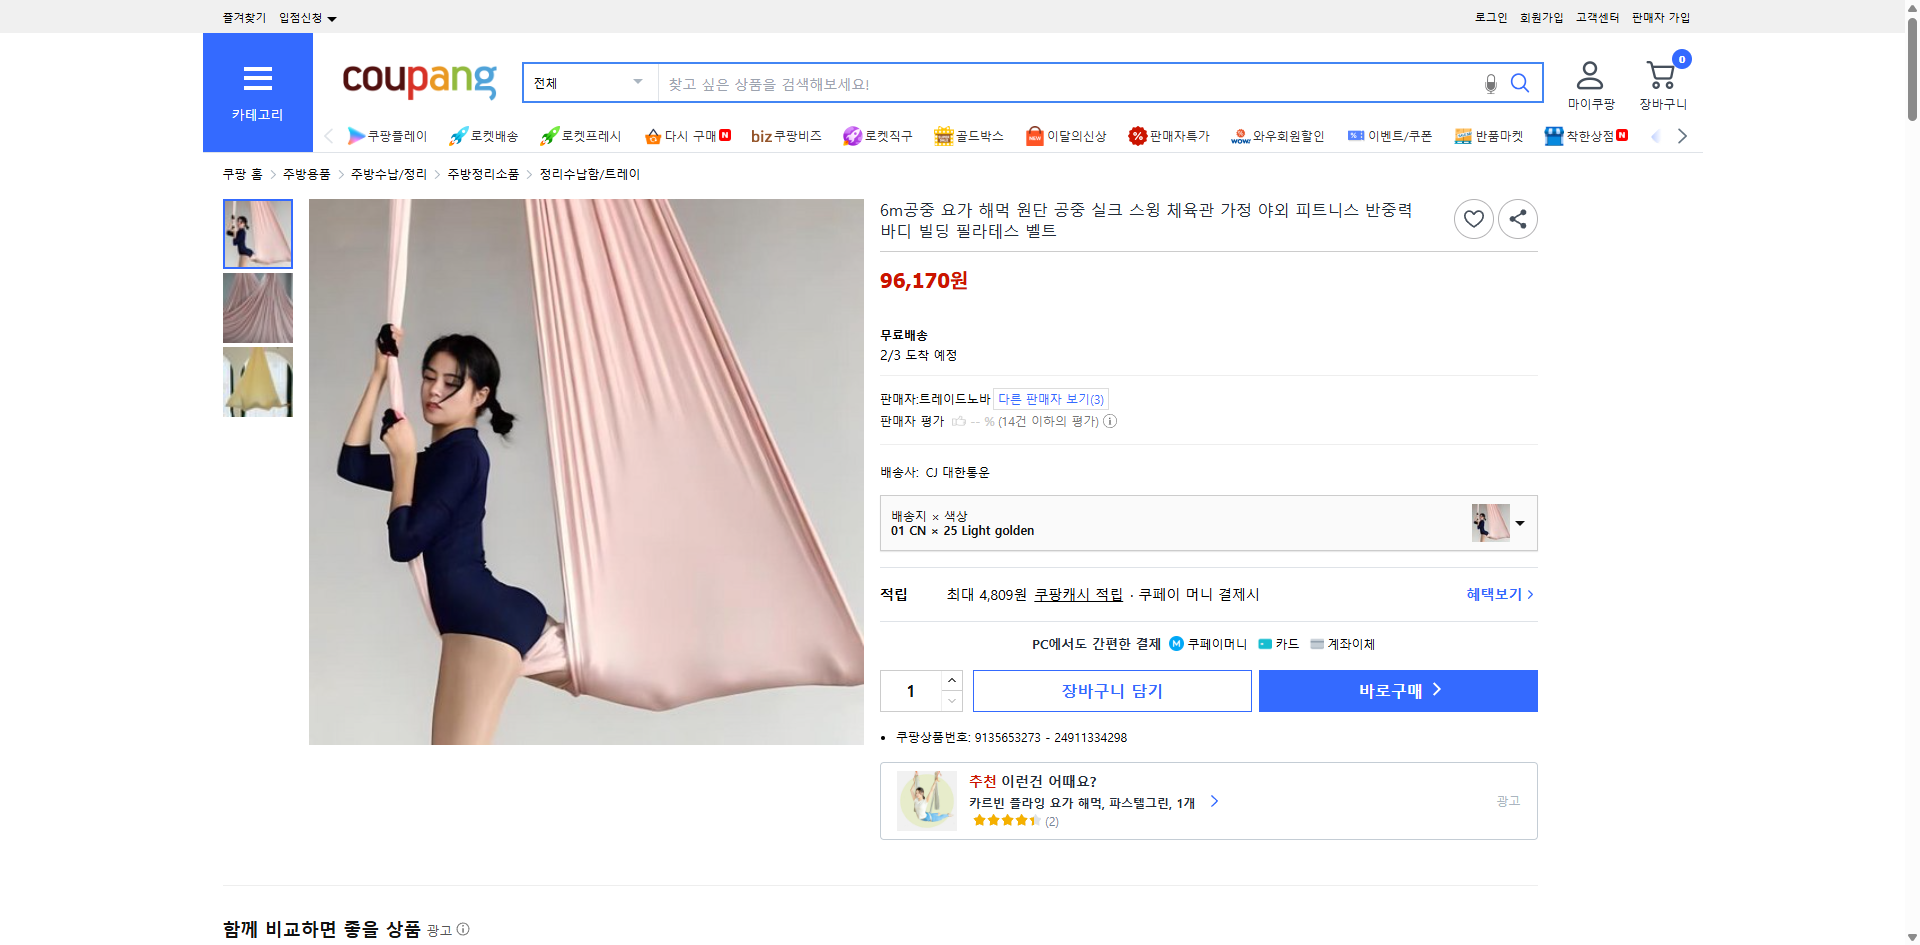
Task: Click the share icon next to the product title
Action: coord(1516,218)
